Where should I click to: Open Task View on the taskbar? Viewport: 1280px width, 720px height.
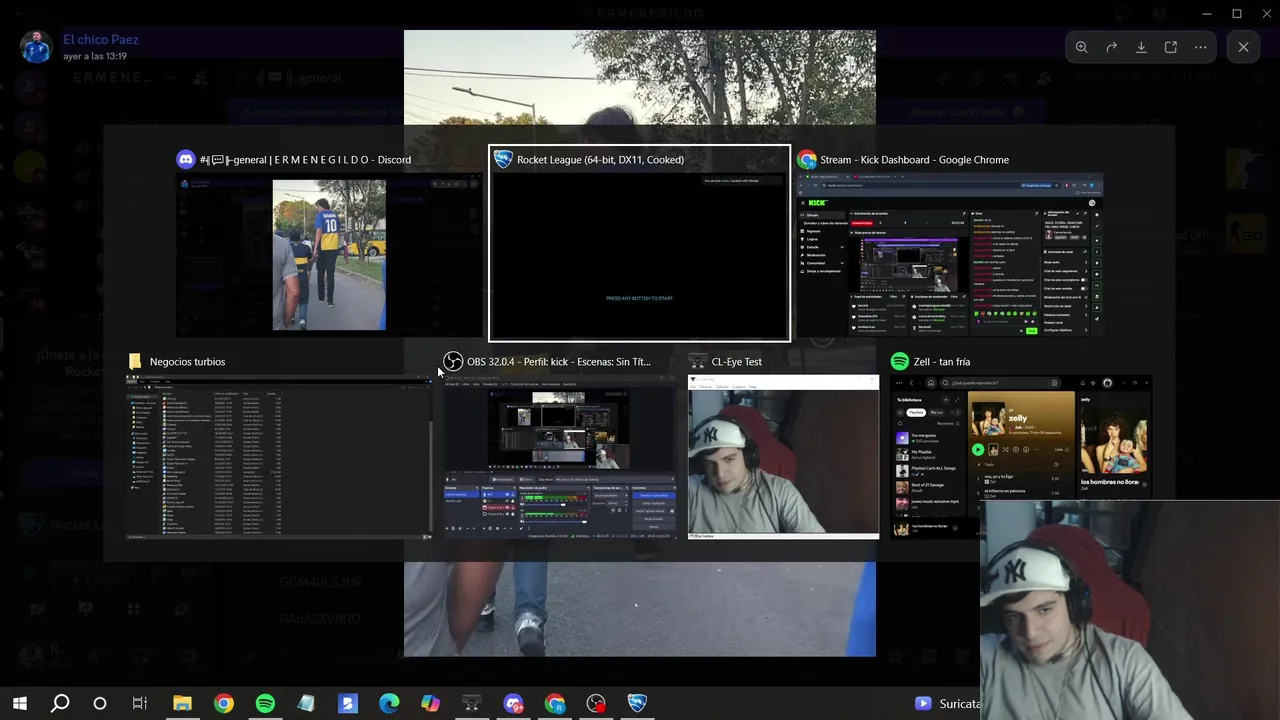click(140, 704)
